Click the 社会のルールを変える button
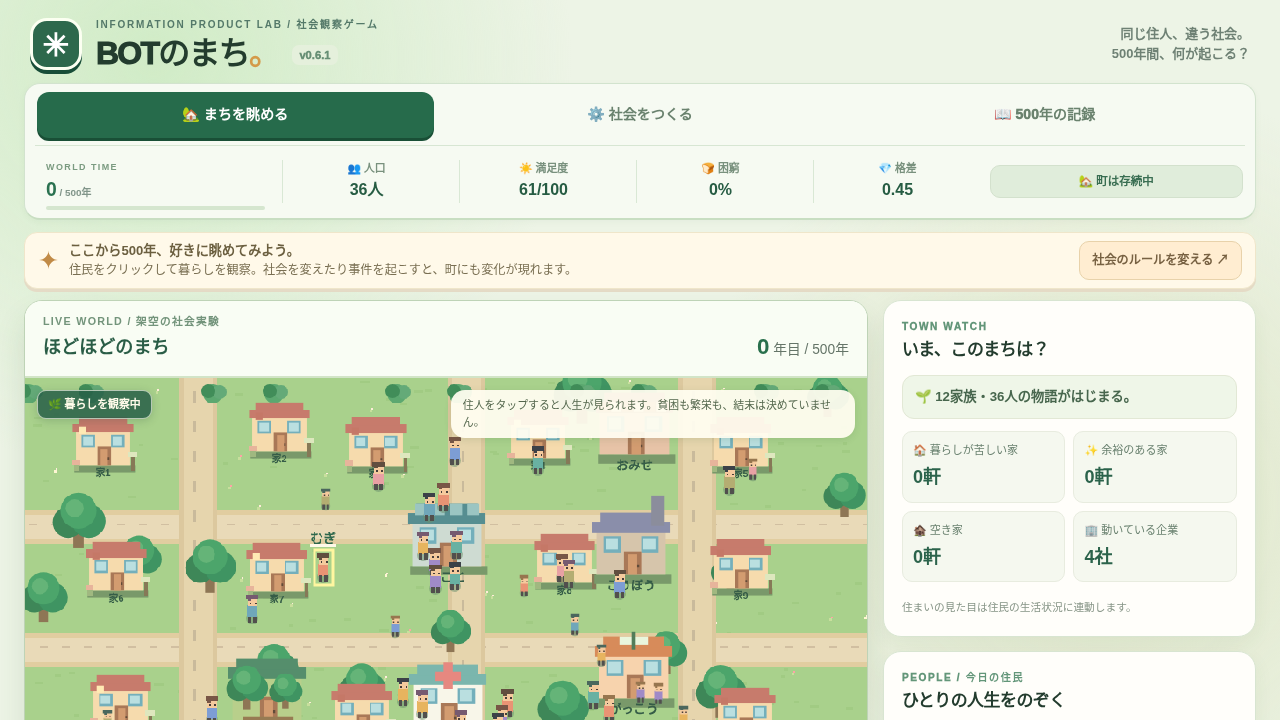 click(x=1160, y=260)
